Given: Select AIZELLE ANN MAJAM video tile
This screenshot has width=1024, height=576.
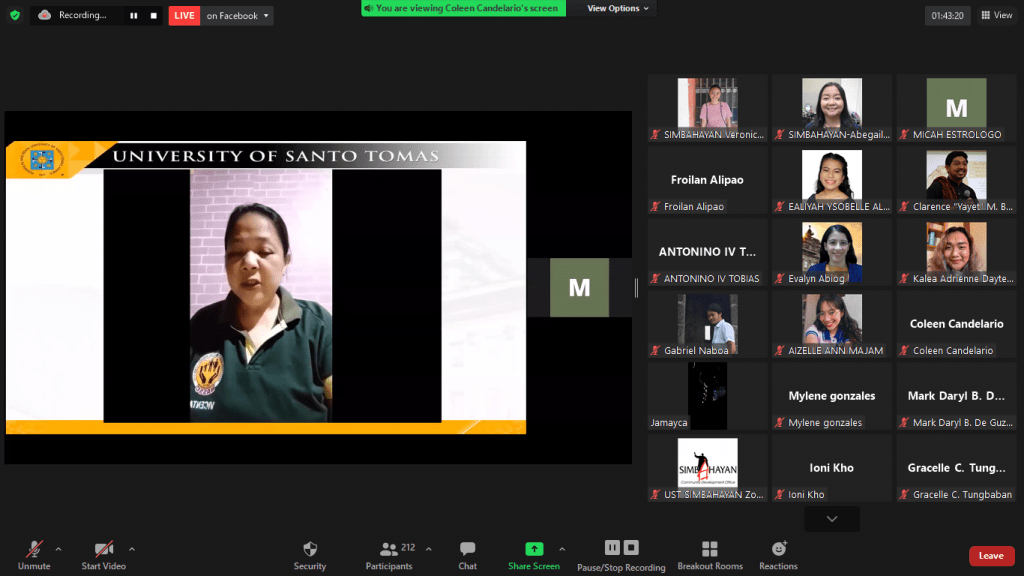Looking at the screenshot, I should (x=832, y=324).
